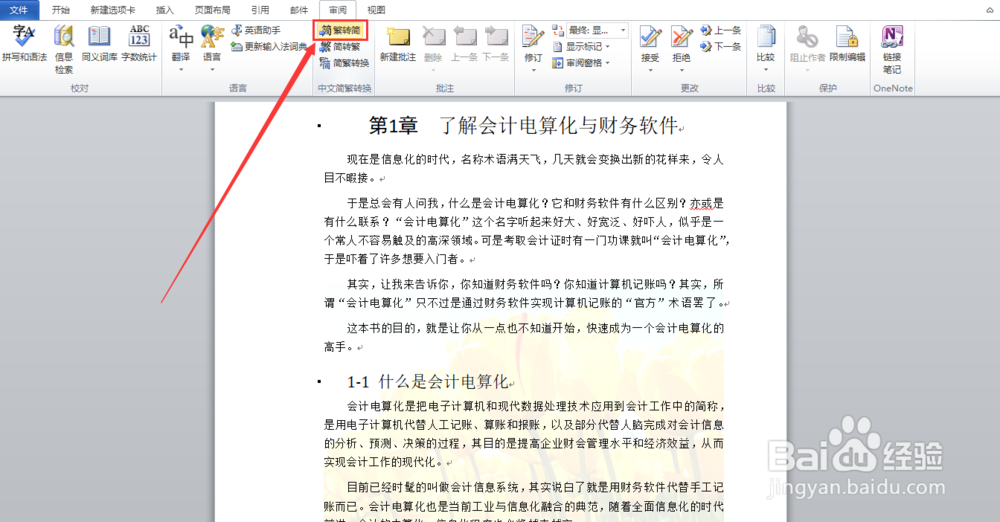1000x522 pixels.
Task: Convert Traditional to Simplified (繁转简)
Action: (341, 30)
